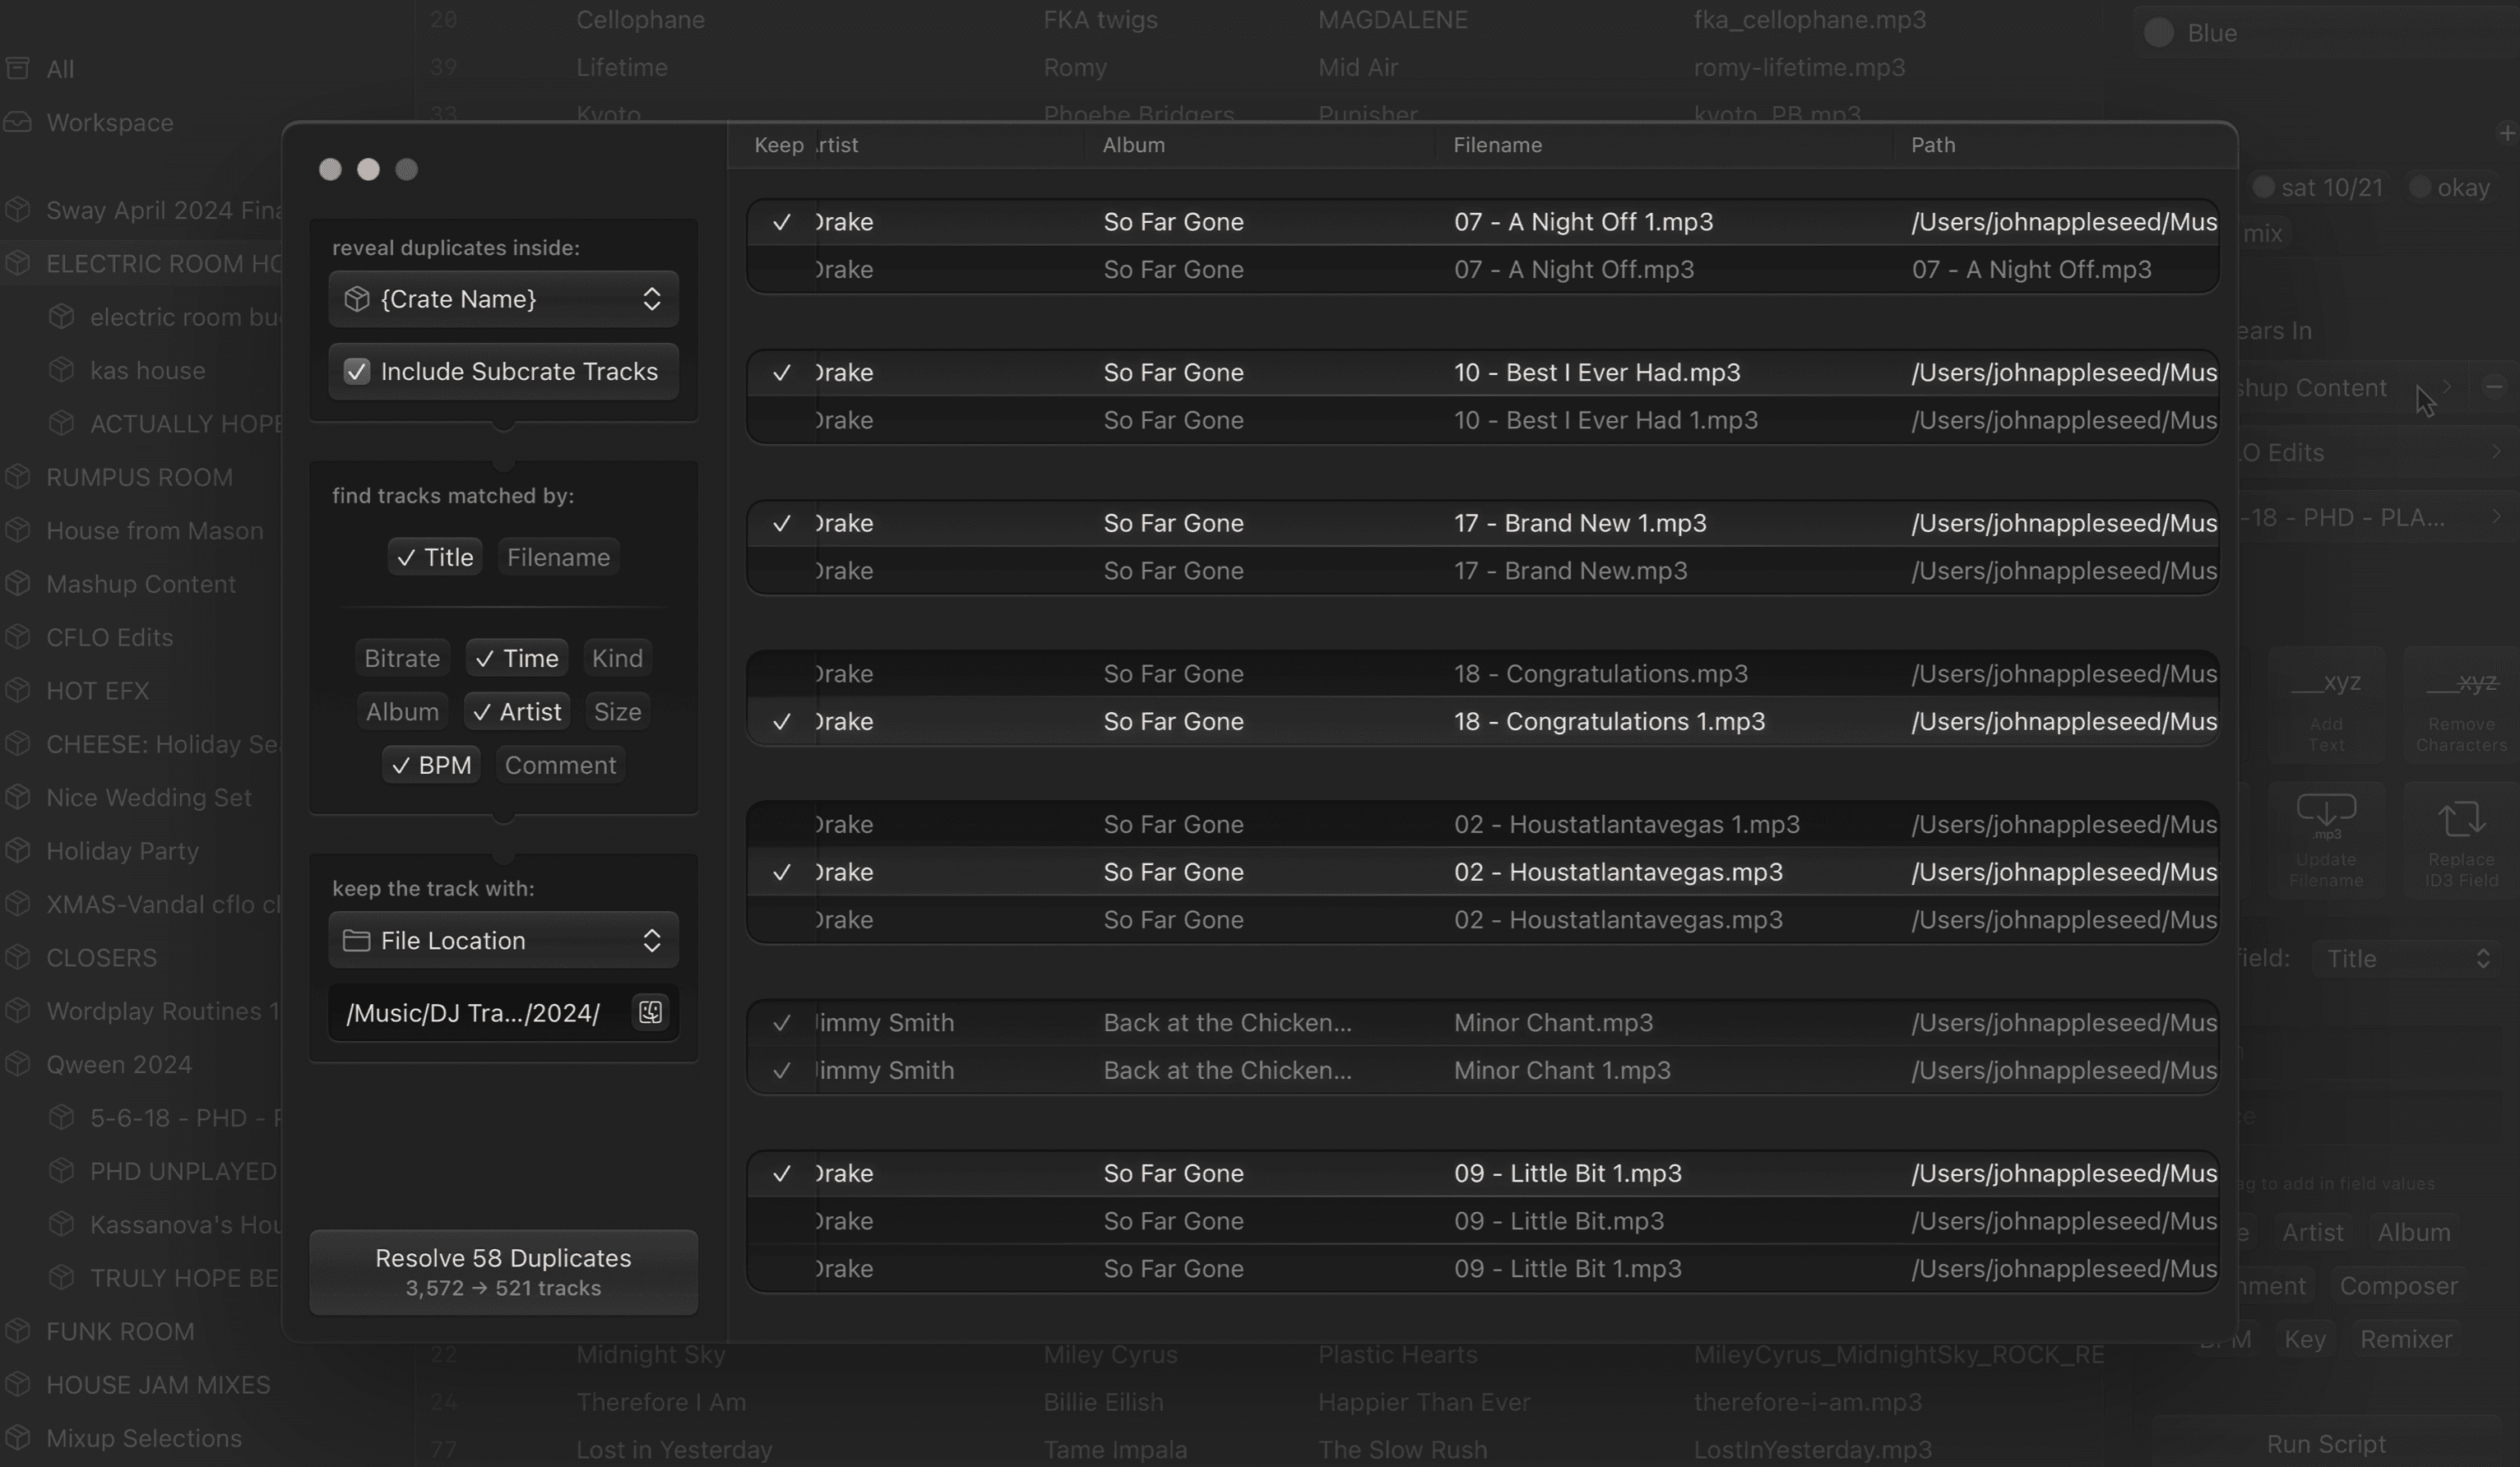2520x1467 pixels.
Task: Select the RUMPUS ROOM crate icon
Action: point(17,477)
